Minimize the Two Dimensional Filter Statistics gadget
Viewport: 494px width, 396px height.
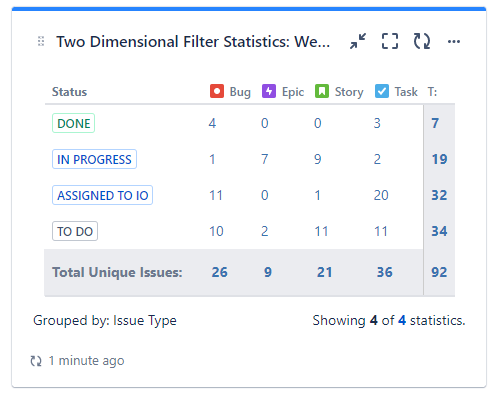coord(358,41)
